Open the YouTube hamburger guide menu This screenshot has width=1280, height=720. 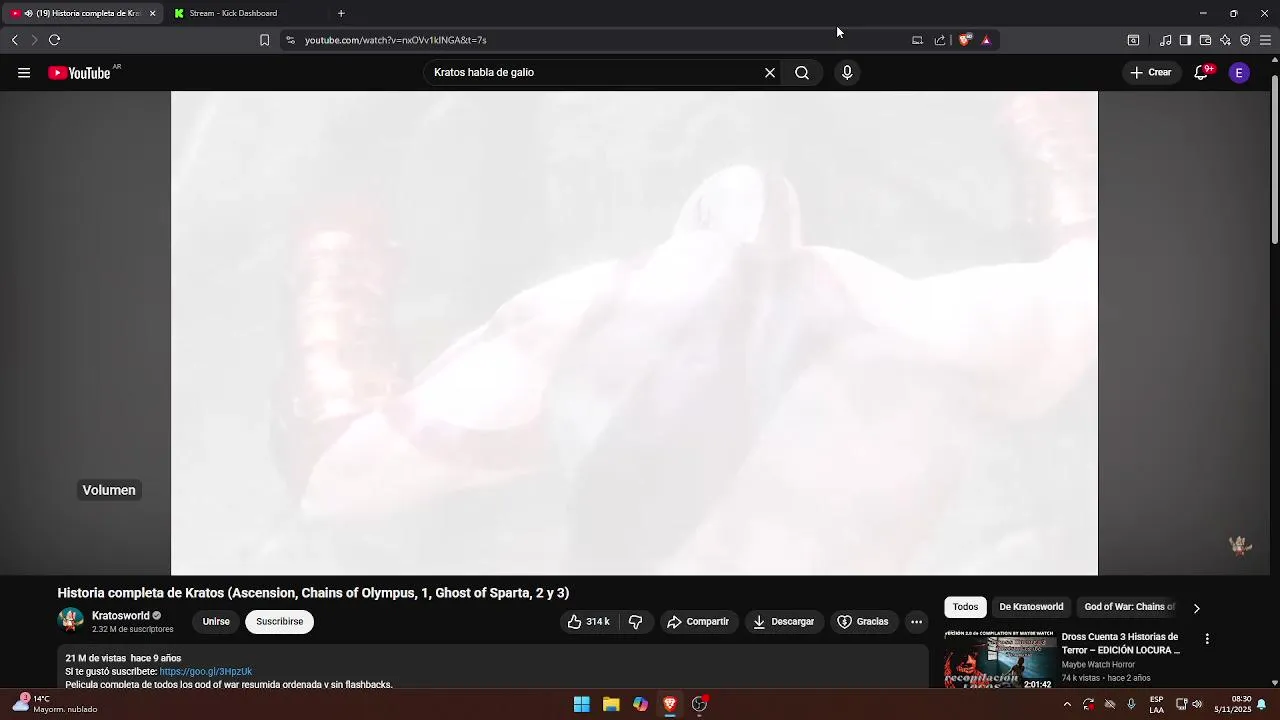[24, 73]
